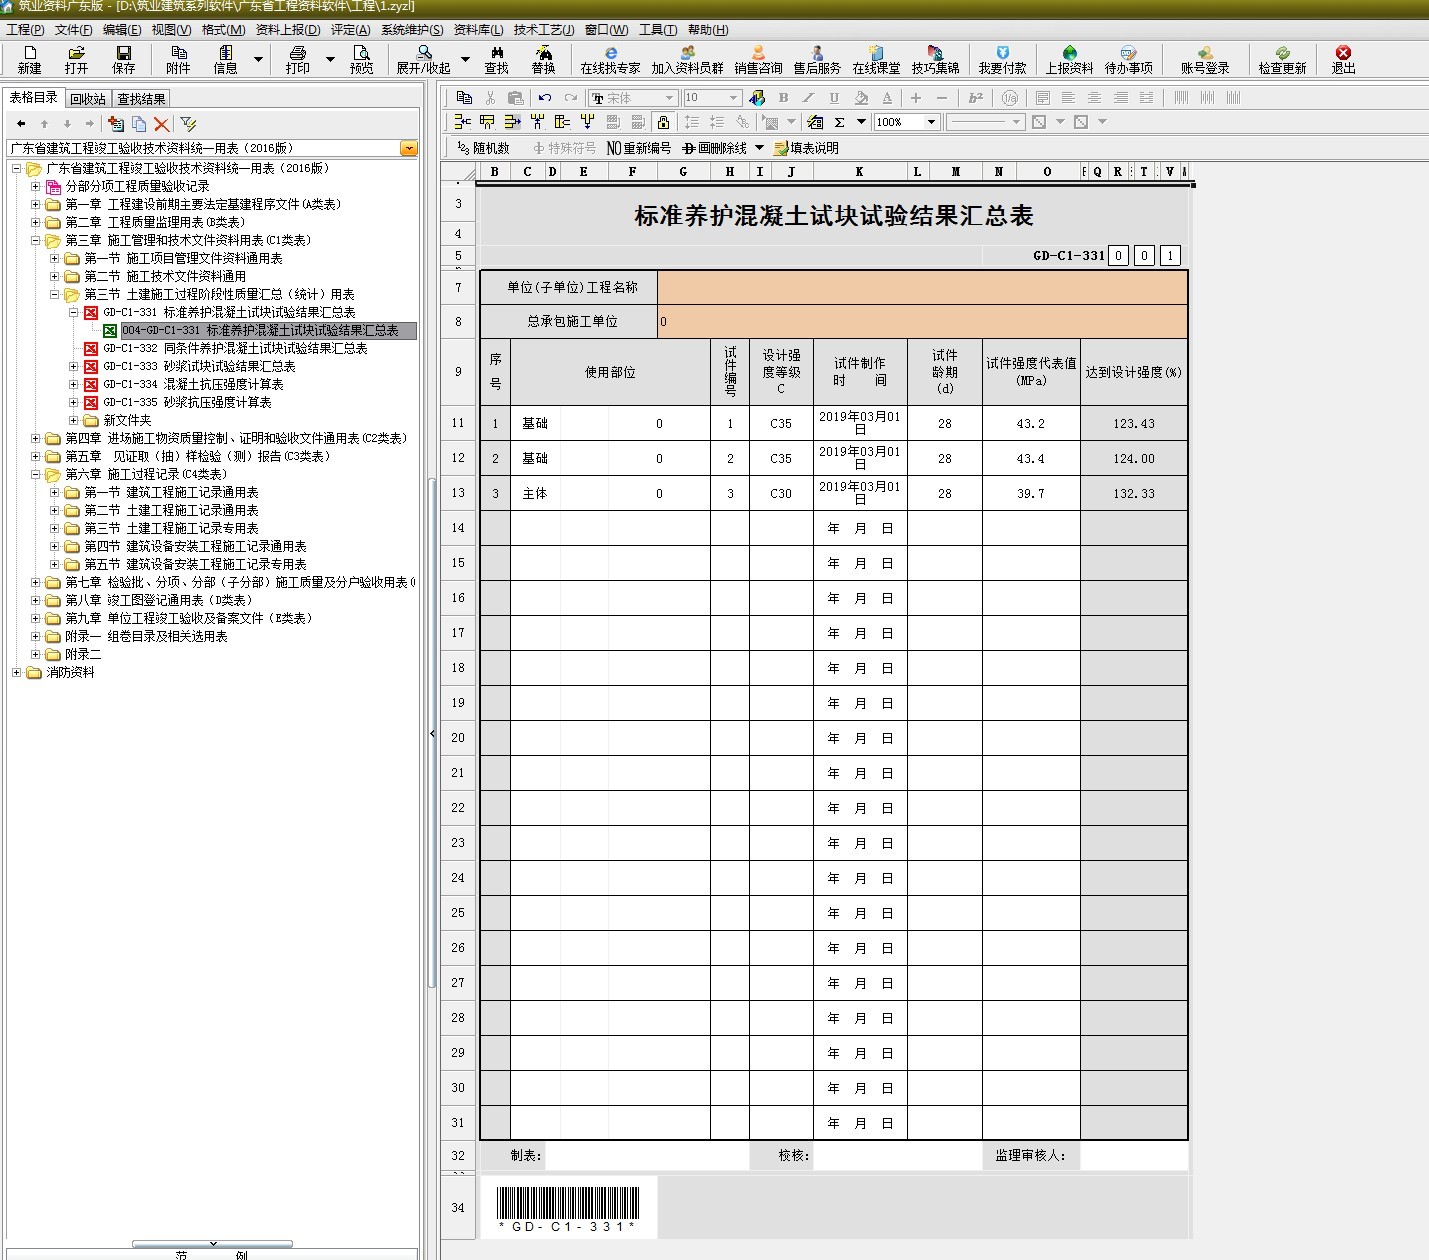Open the template library dropdown 广东省建筑工程竣工验收
The height and width of the screenshot is (1260, 1429).
[x=409, y=148]
